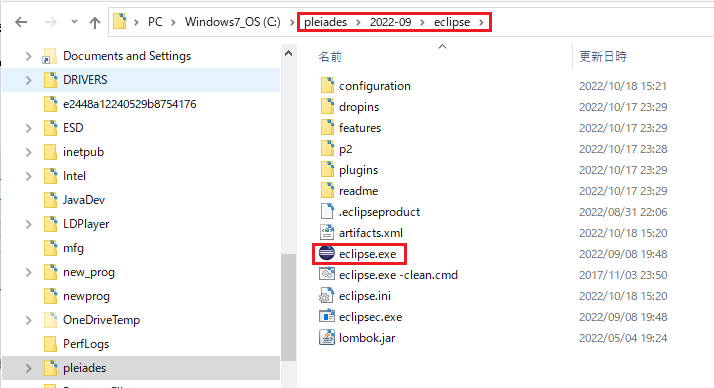The width and height of the screenshot is (714, 388).
Task: Click date 2022/08/31 22:06
Action: tap(623, 212)
